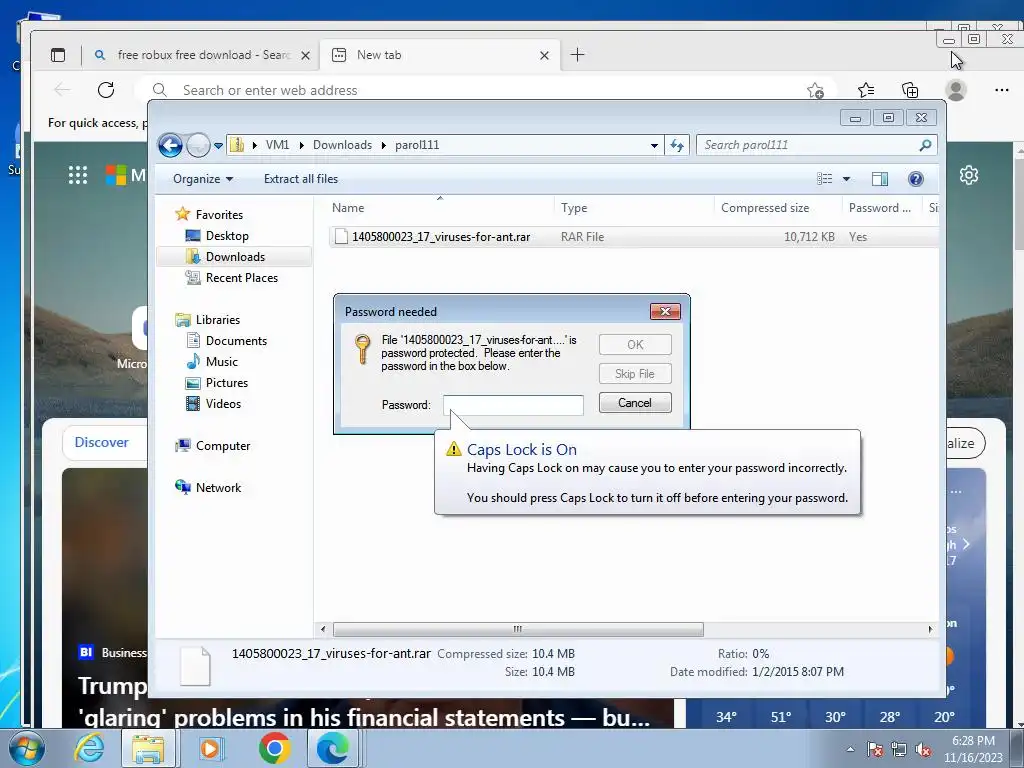Open Libraries in navigation pane
Image resolution: width=1024 pixels, height=768 pixels.
pos(217,320)
